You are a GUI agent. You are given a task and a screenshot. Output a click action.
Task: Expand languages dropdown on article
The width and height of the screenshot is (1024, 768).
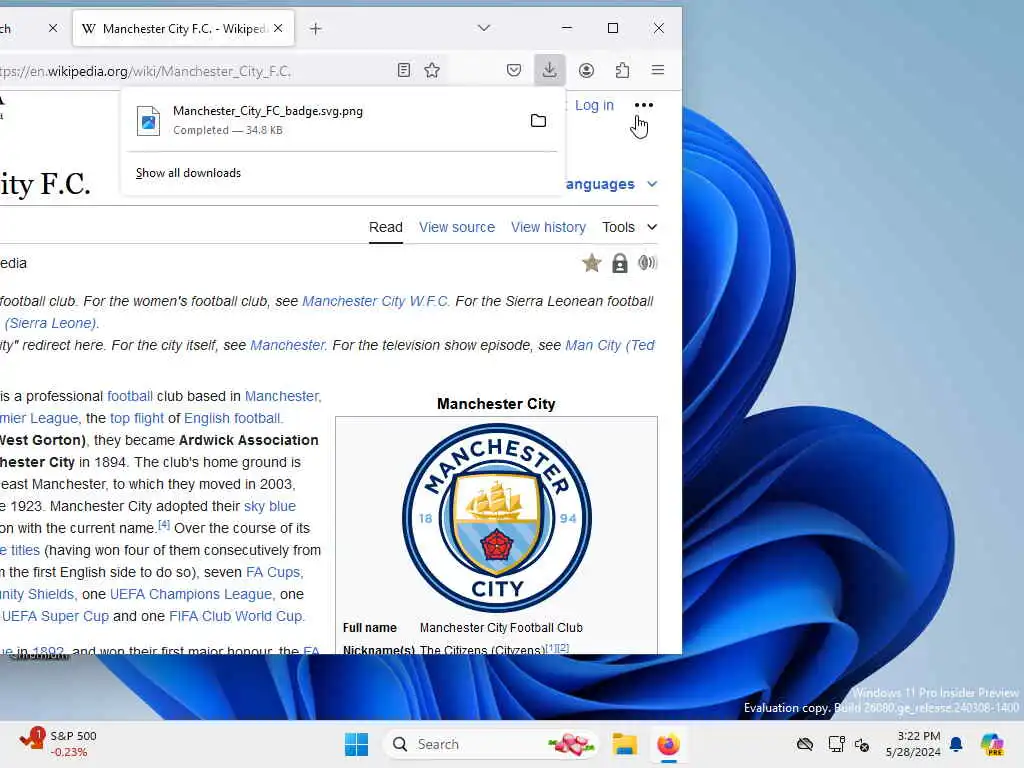click(611, 184)
